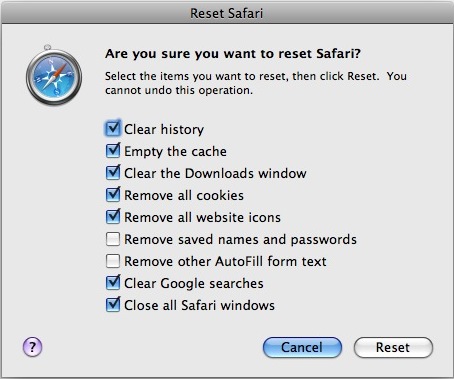
Task: Uncheck Remove all website icons box
Action: (x=113, y=217)
